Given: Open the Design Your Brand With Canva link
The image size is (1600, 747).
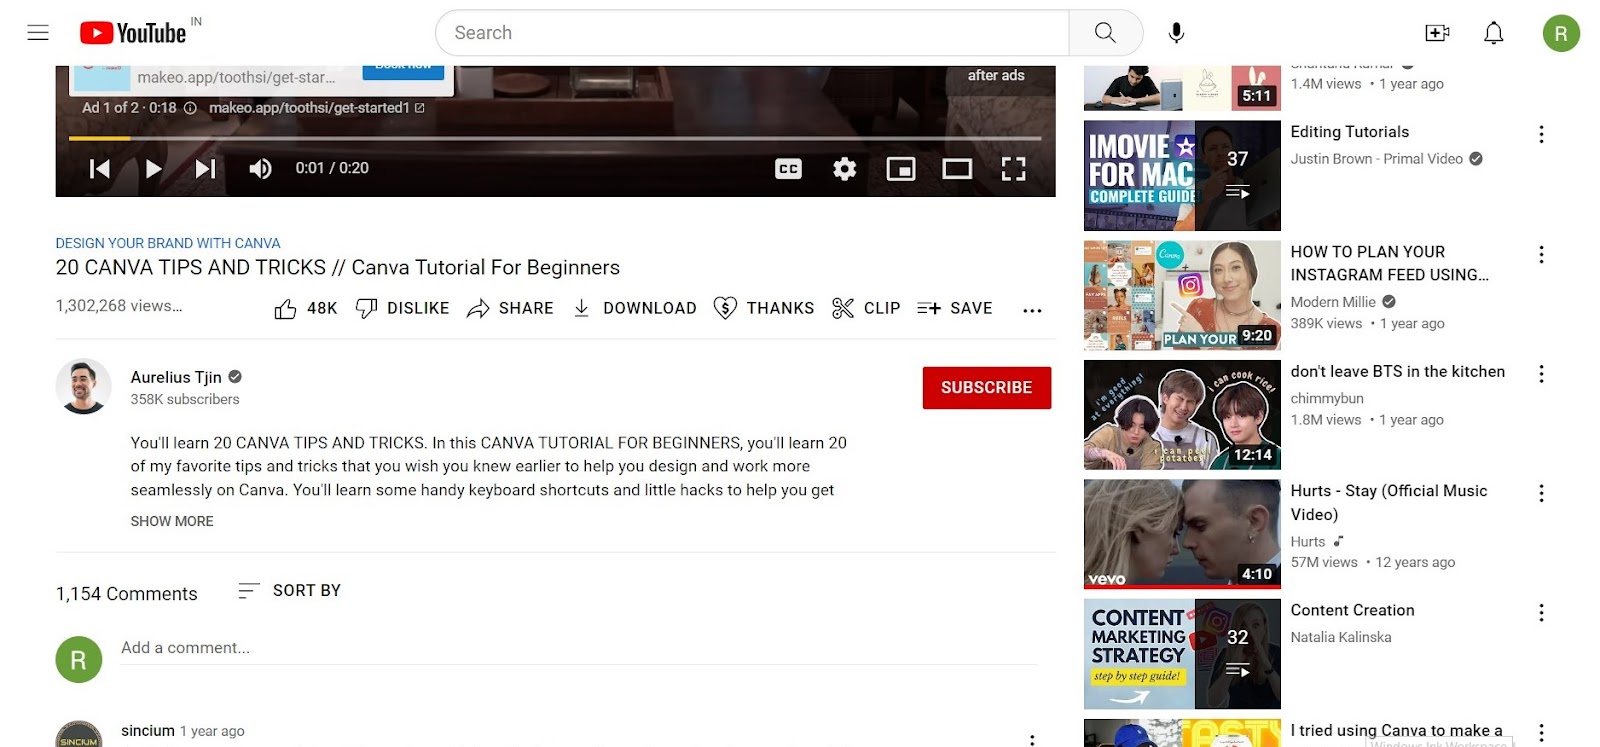Looking at the screenshot, I should click(168, 243).
